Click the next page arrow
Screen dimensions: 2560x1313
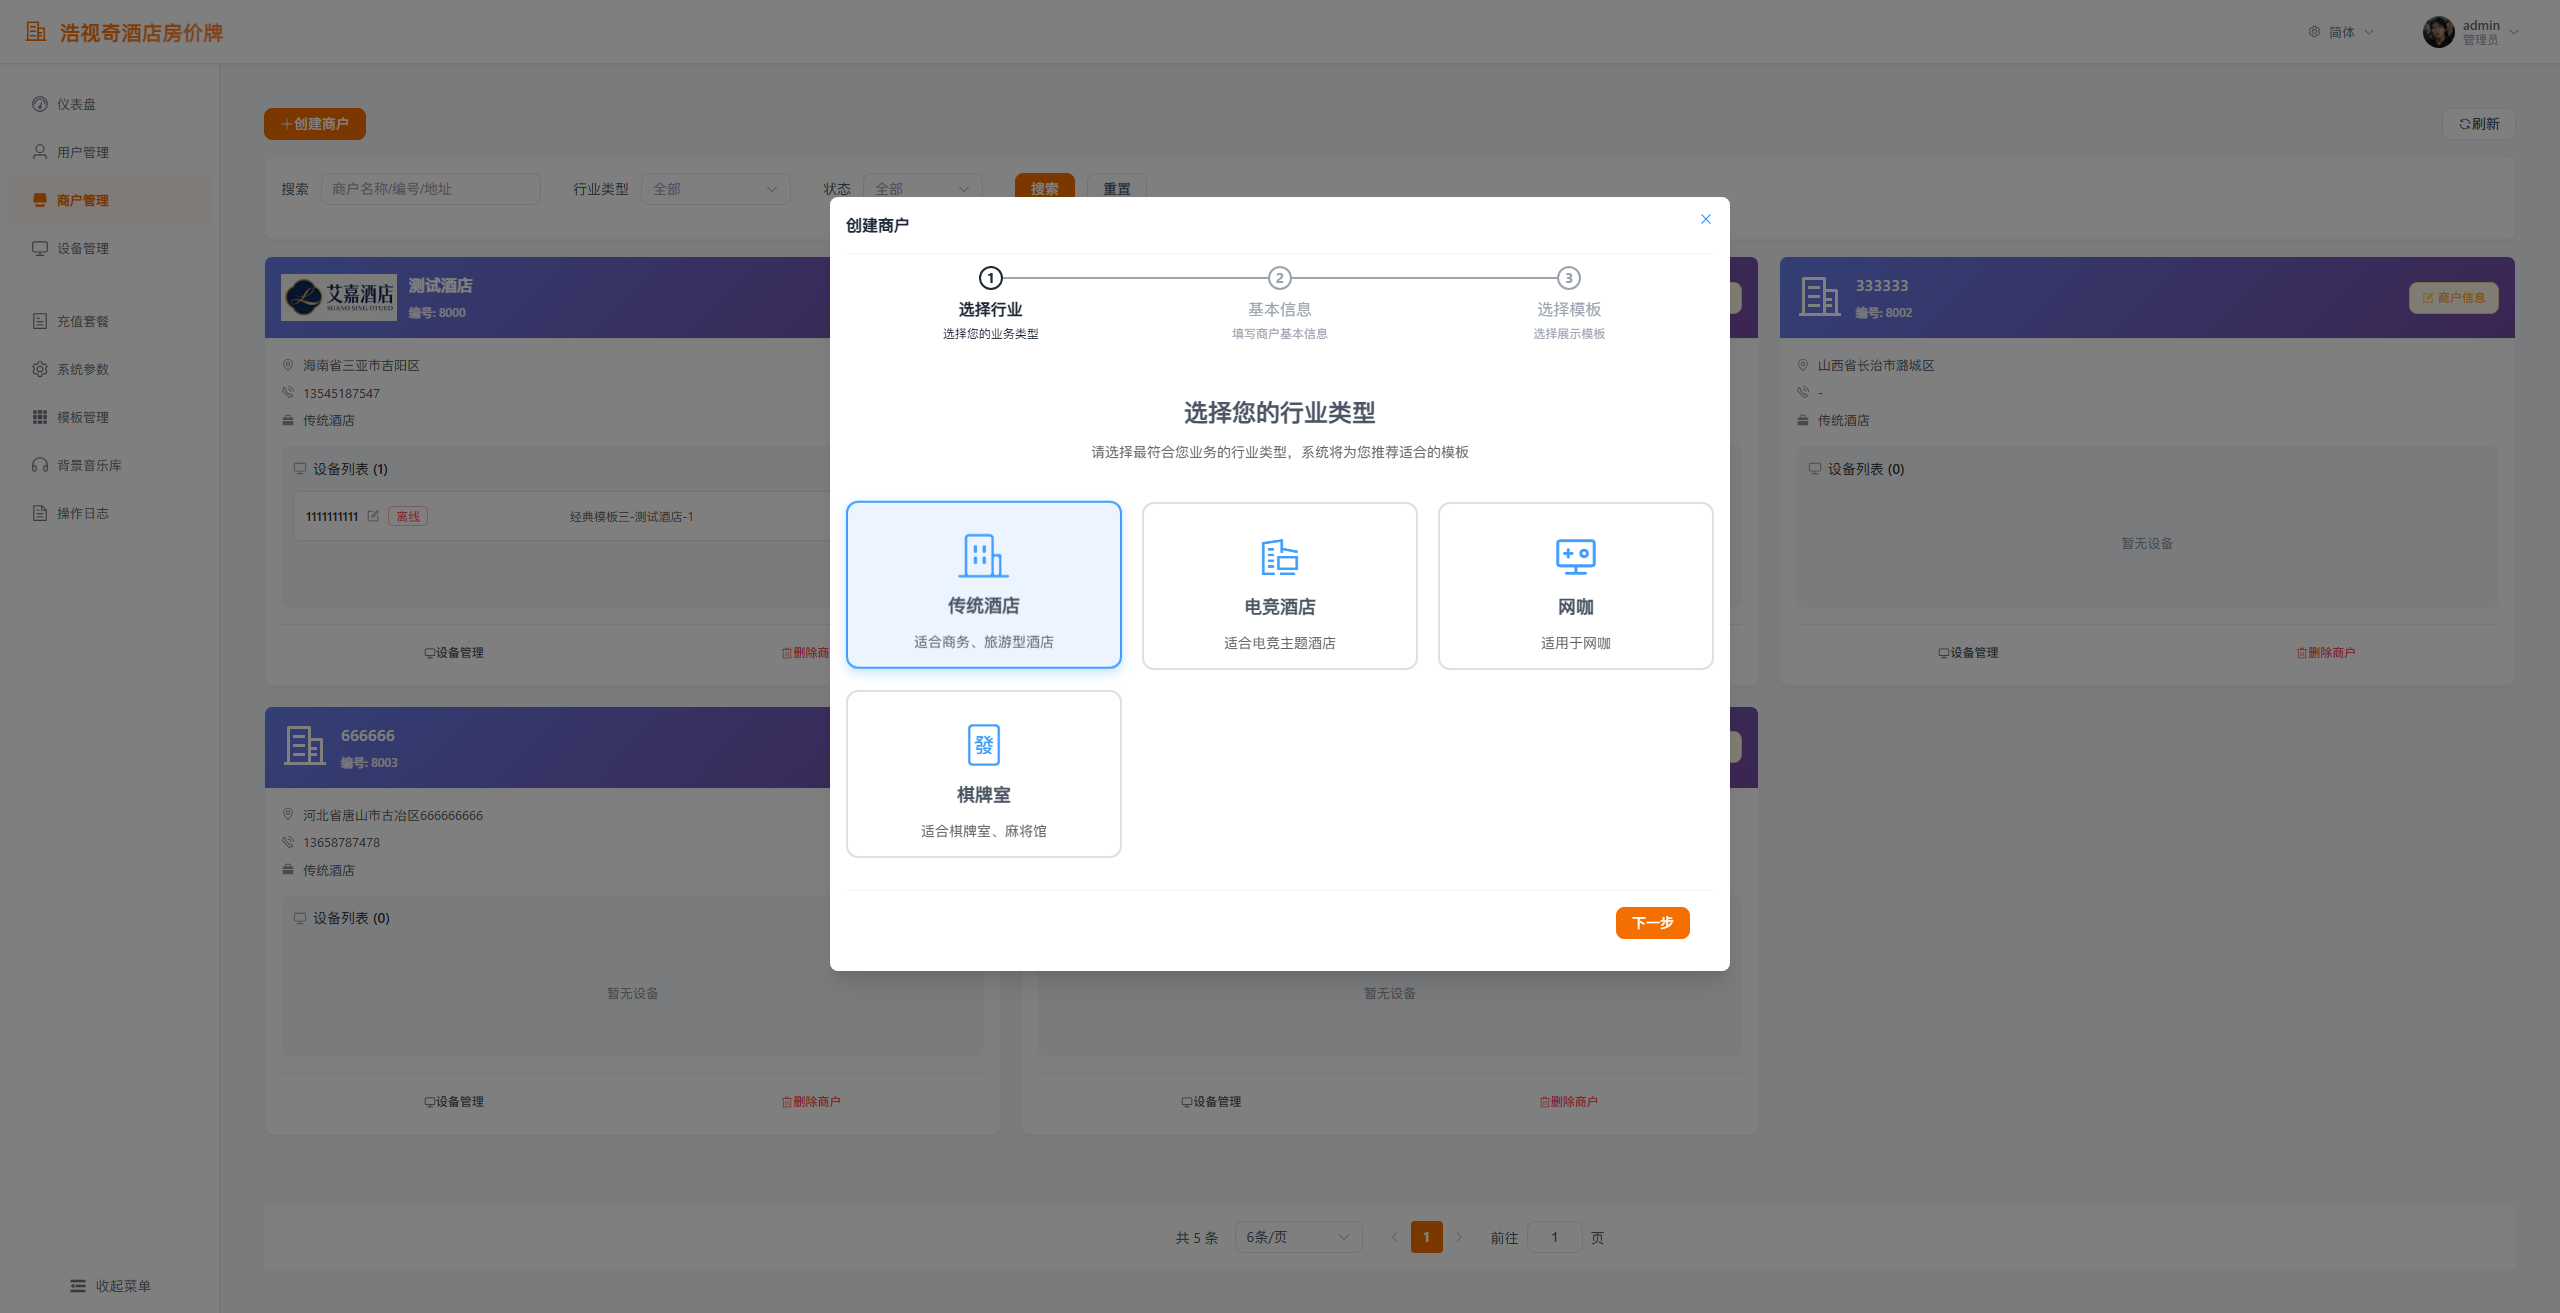pos(1459,1237)
